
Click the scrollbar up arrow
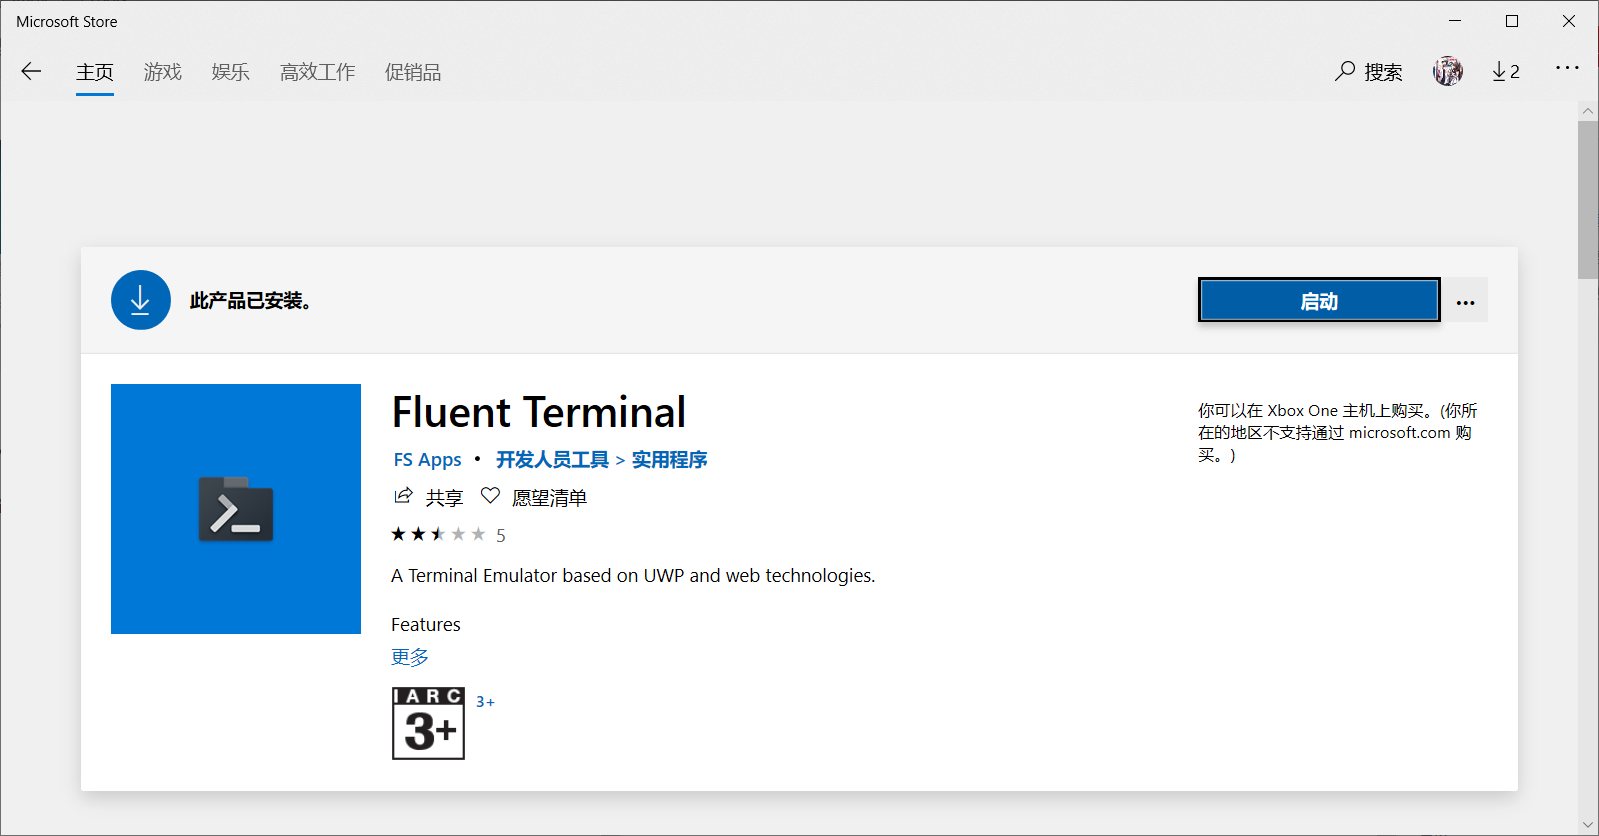(1588, 111)
